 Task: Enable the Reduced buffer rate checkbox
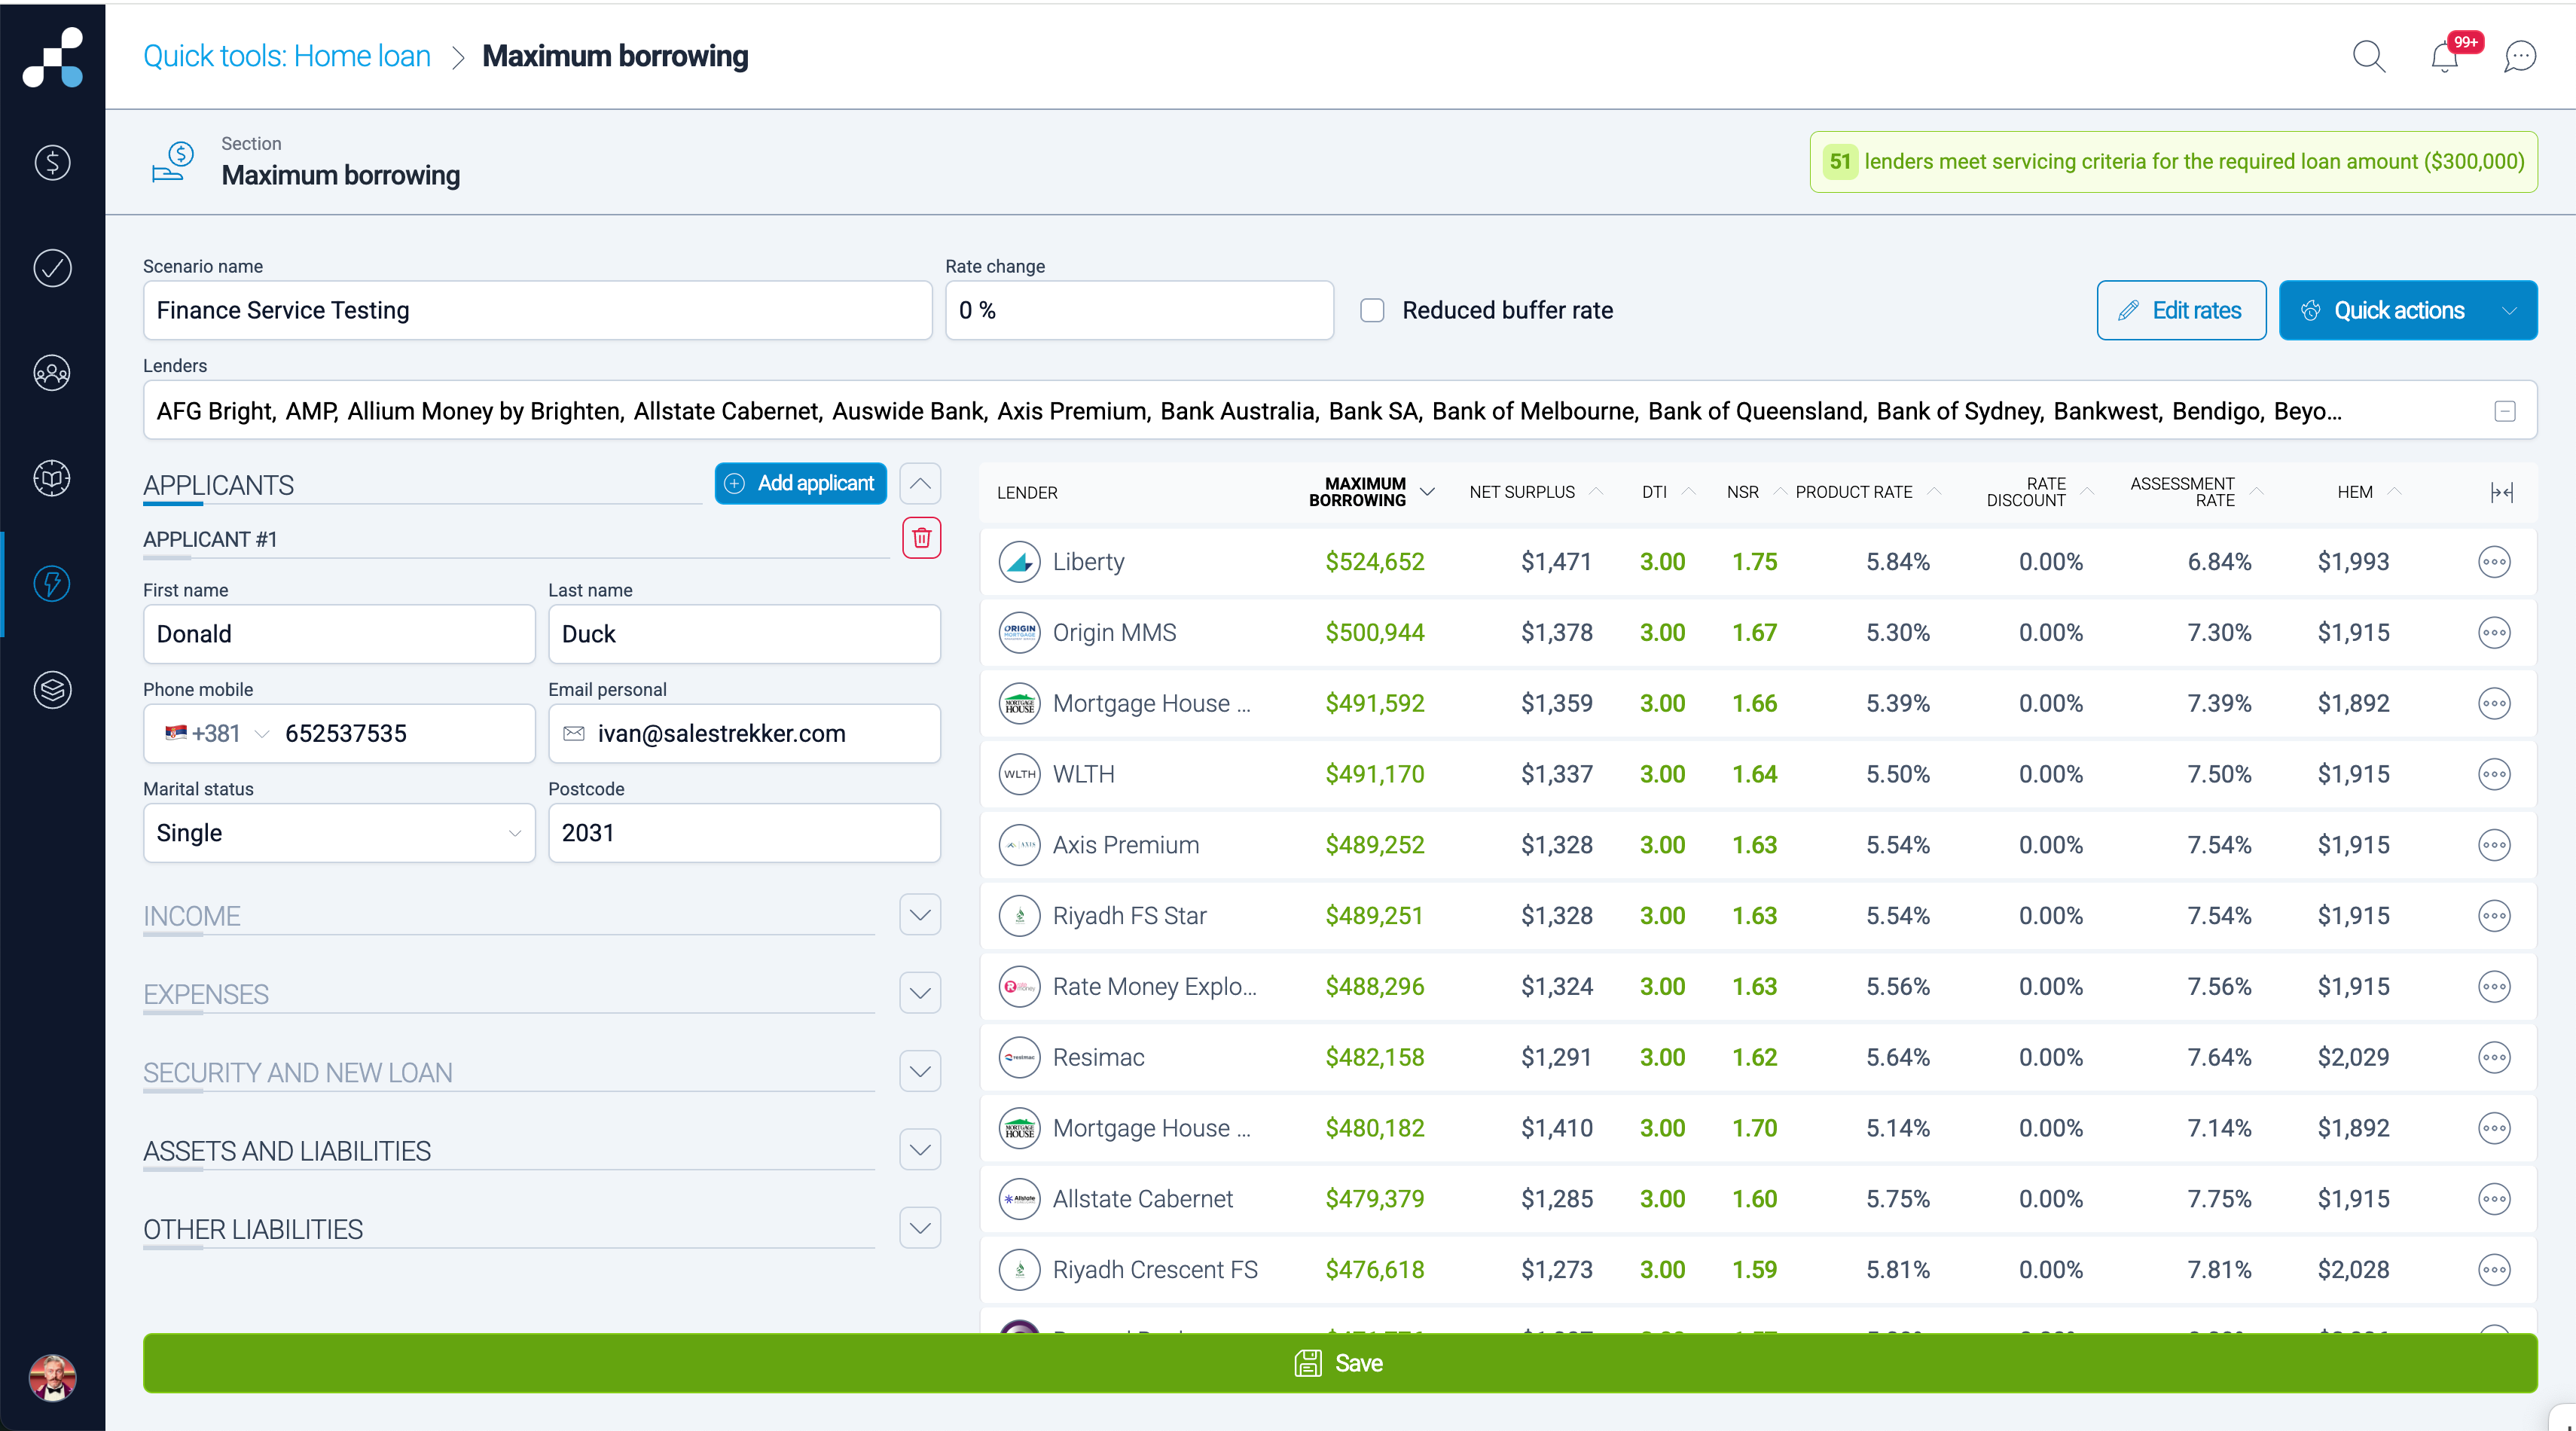click(x=1372, y=310)
